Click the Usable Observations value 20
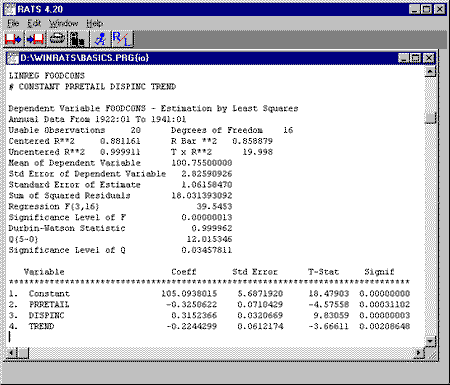Screen dimensions: 450x385 pos(136,130)
